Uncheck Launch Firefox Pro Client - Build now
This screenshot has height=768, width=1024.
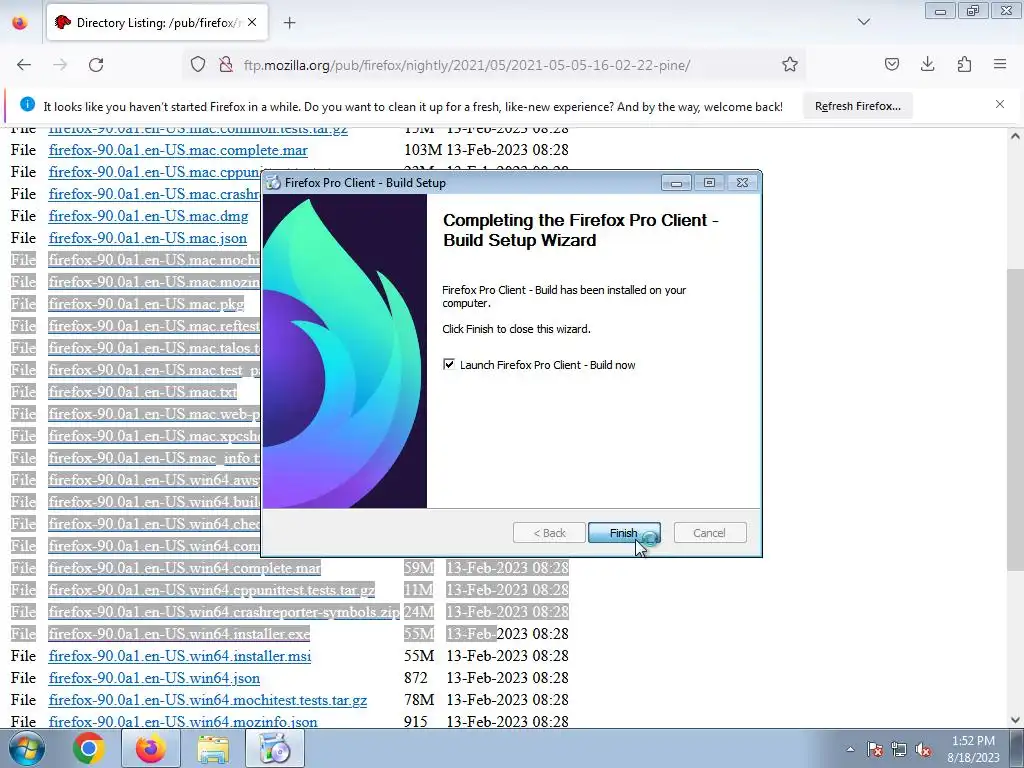pyautogui.click(x=449, y=364)
